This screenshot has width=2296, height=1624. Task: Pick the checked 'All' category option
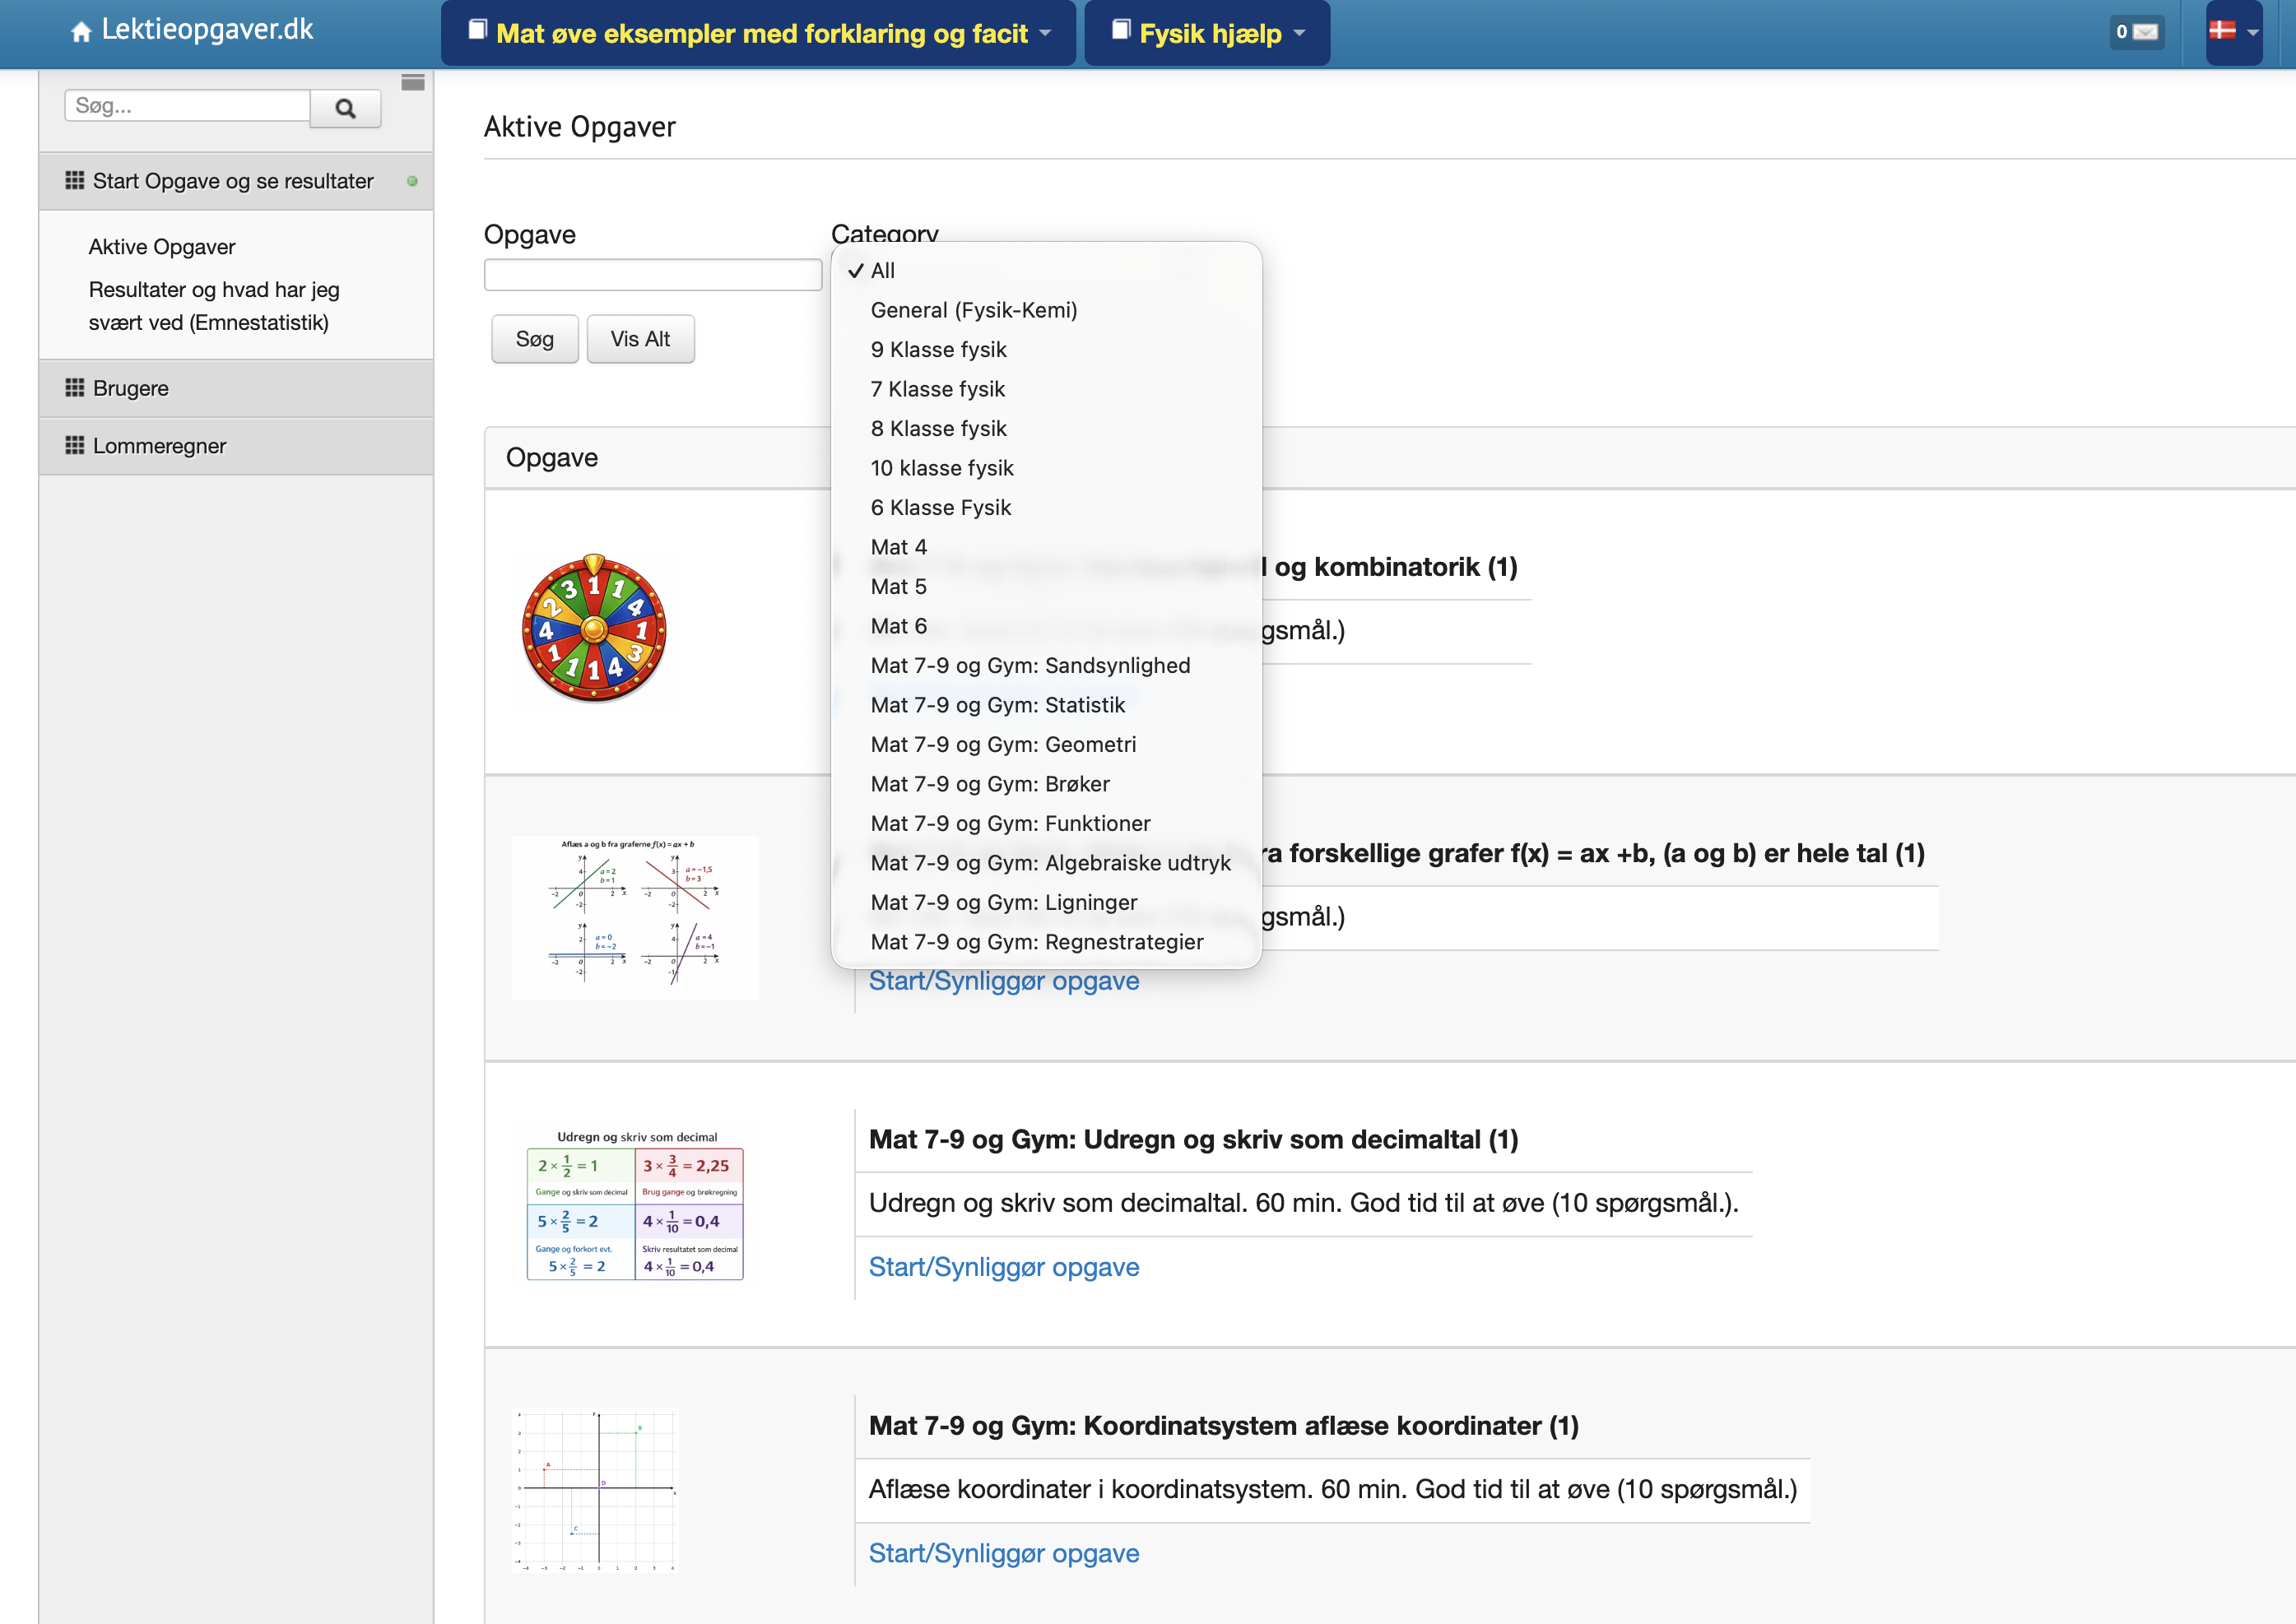(x=882, y=271)
